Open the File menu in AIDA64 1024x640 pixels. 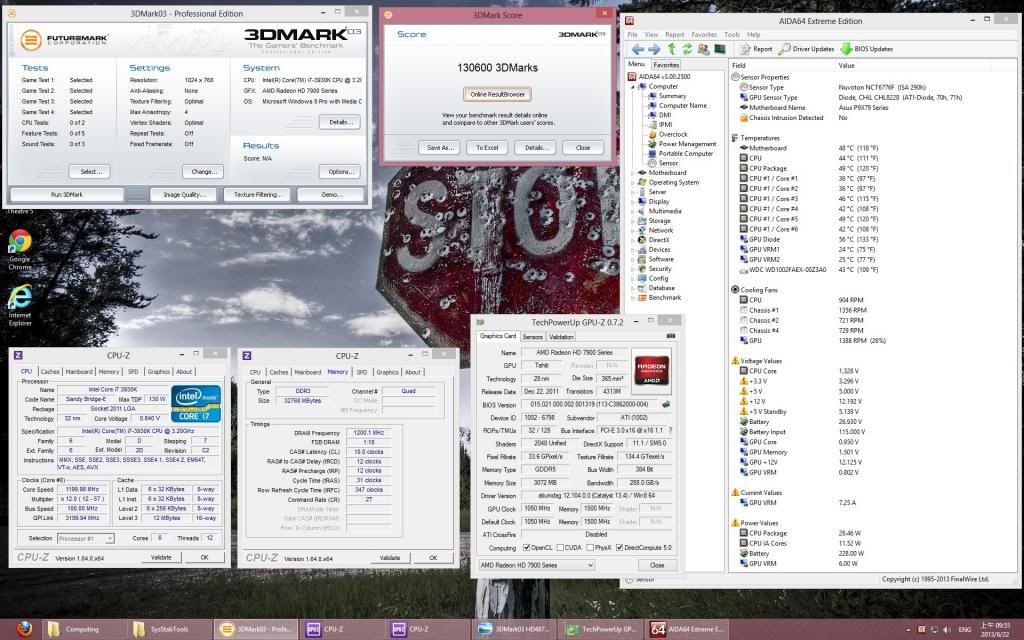pyautogui.click(x=632, y=35)
